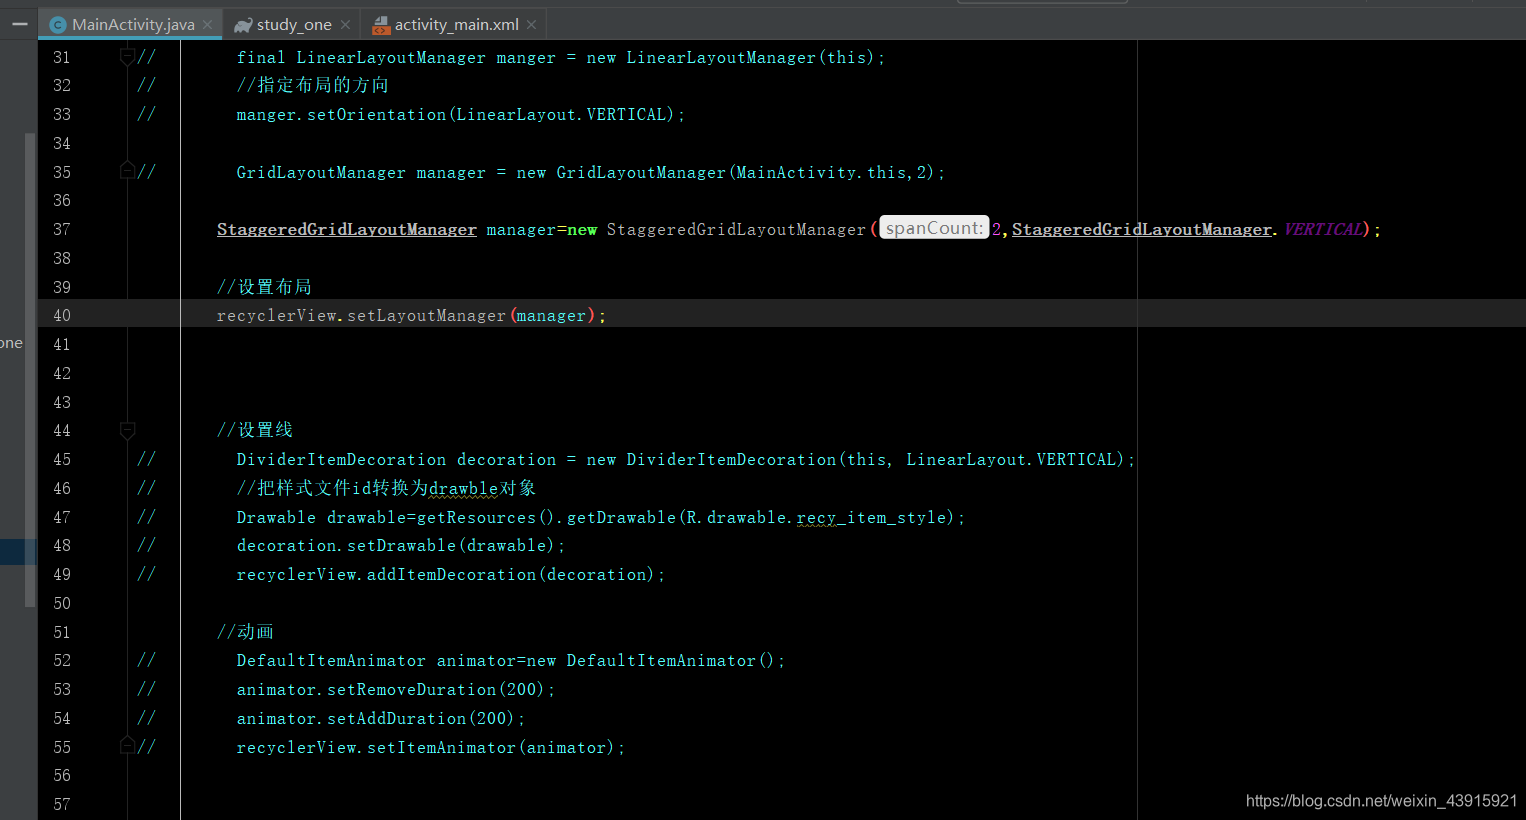Click the VERTICAL constant on line 37

[1323, 229]
